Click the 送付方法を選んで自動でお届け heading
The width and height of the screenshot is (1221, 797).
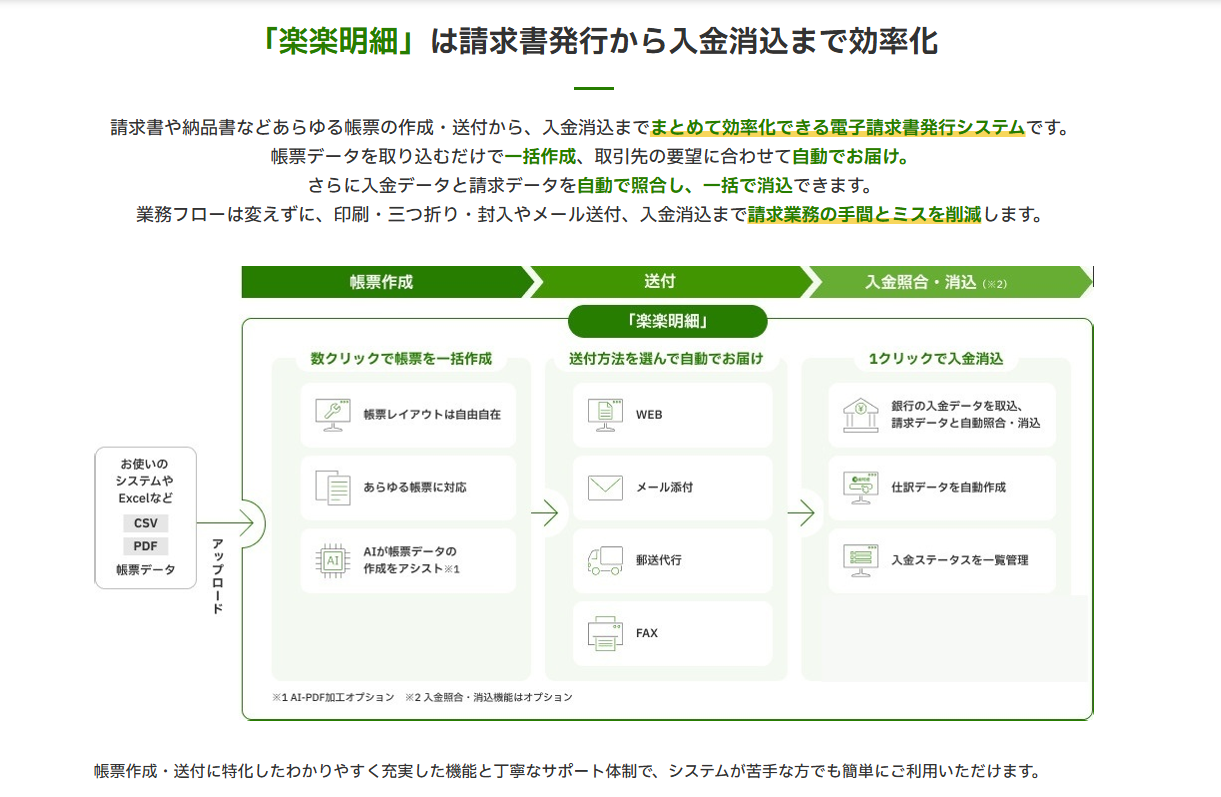pyautogui.click(x=666, y=359)
